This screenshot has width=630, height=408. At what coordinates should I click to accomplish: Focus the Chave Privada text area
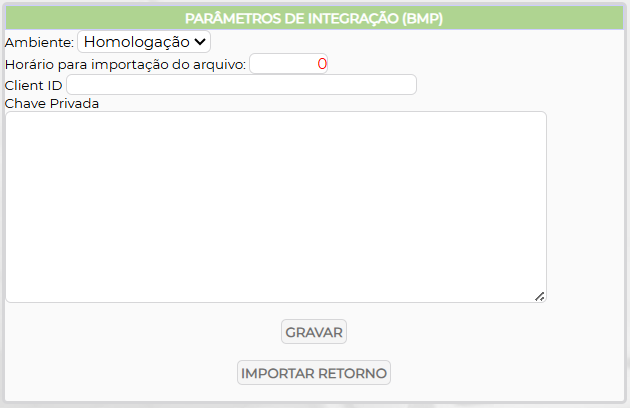(275, 206)
